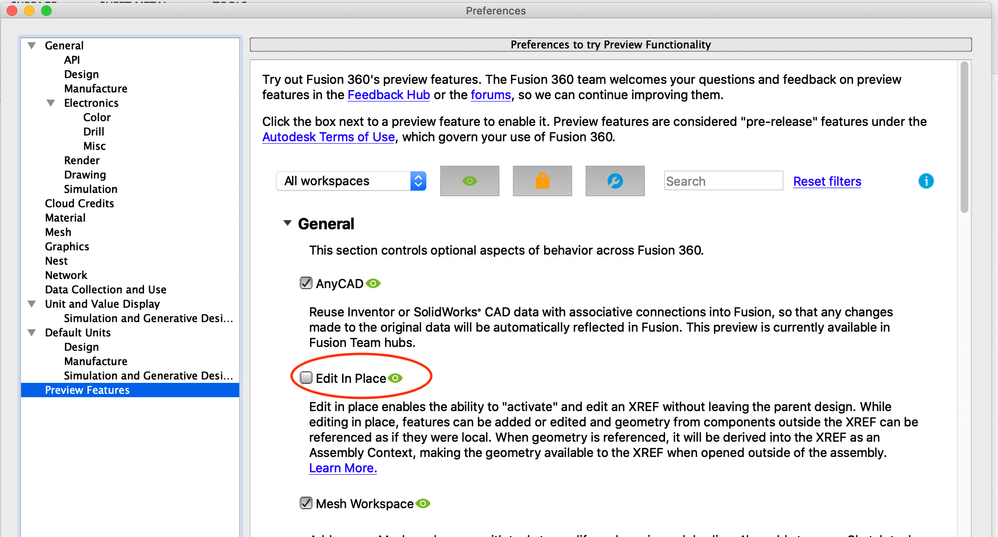This screenshot has width=998, height=537.
Task: Select Design under General
Action: coord(81,74)
